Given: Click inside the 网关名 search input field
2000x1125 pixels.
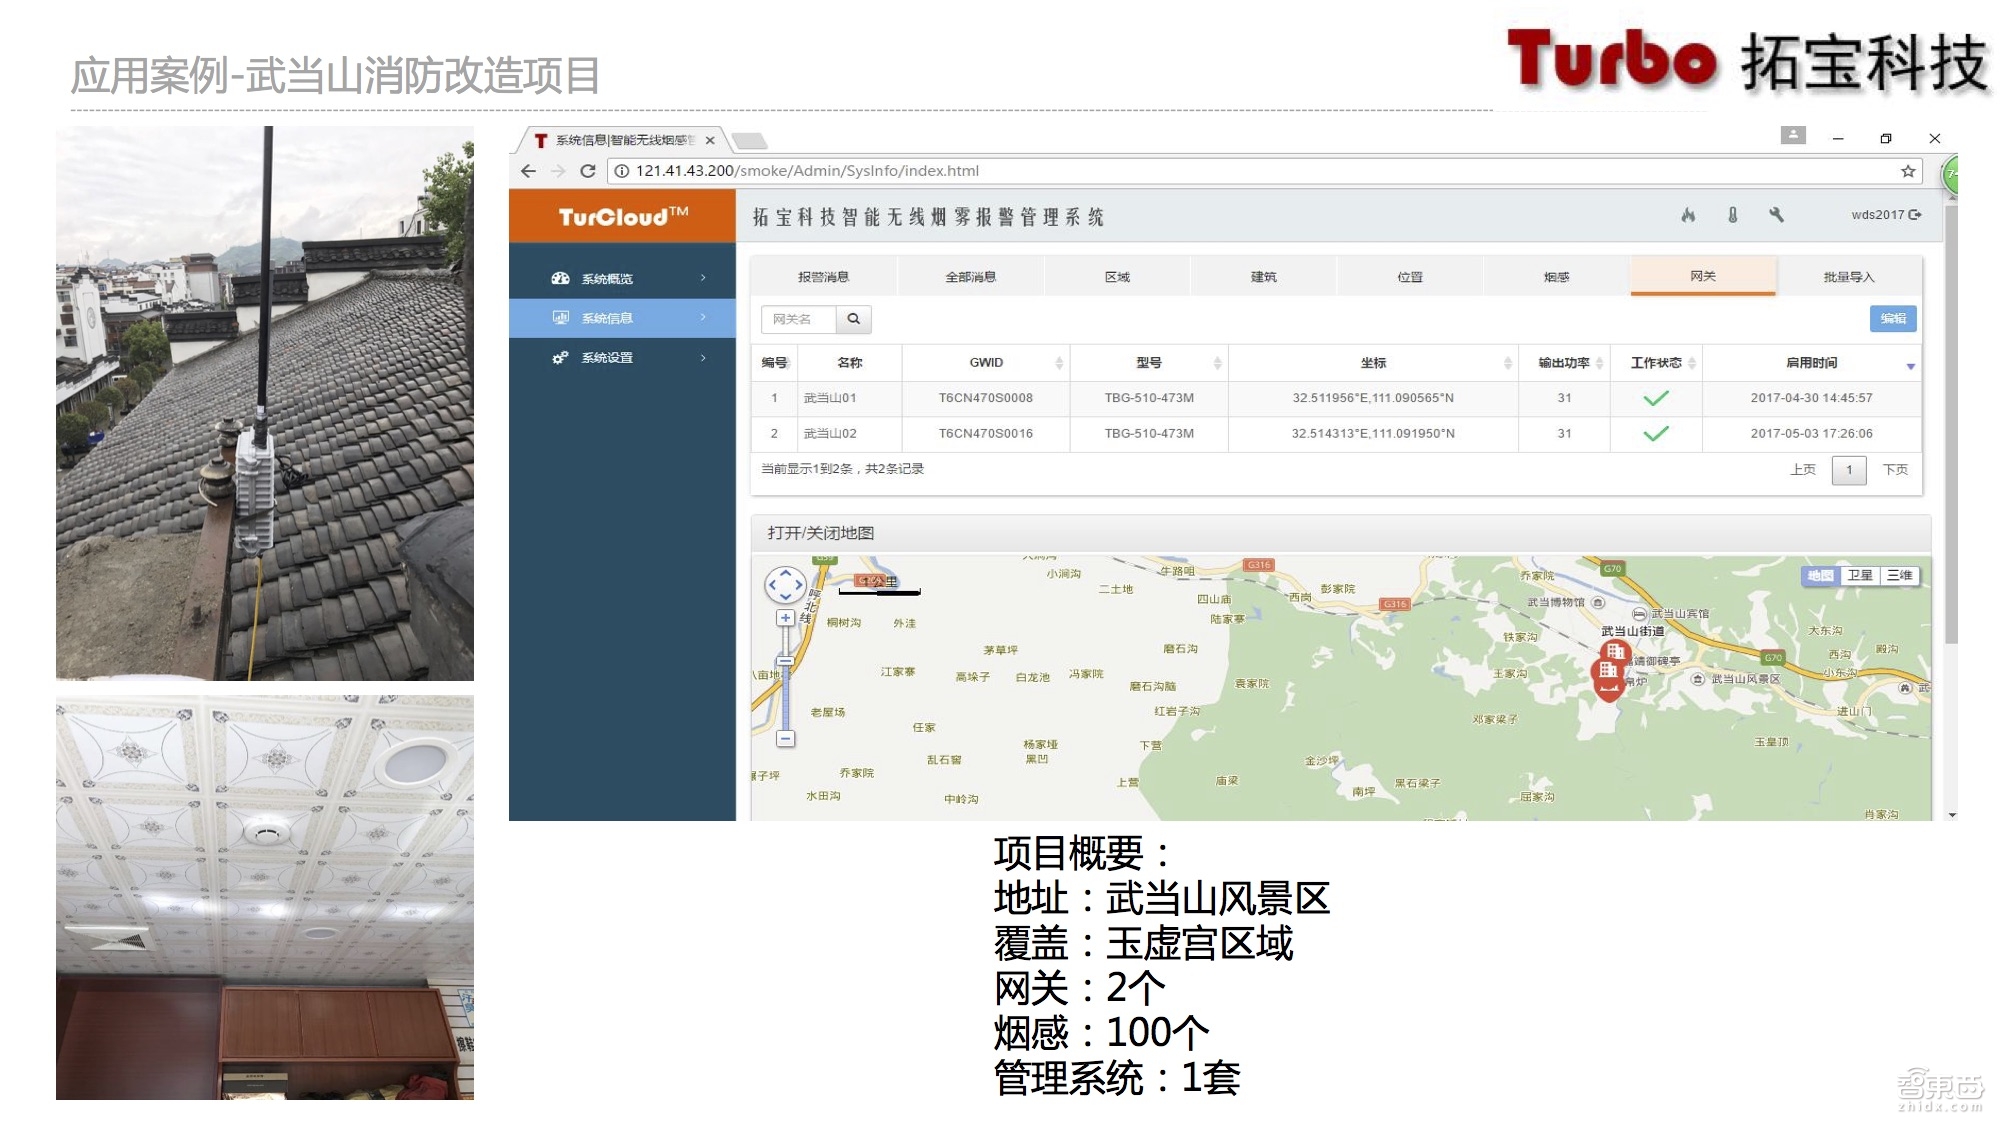Looking at the screenshot, I should 800,319.
